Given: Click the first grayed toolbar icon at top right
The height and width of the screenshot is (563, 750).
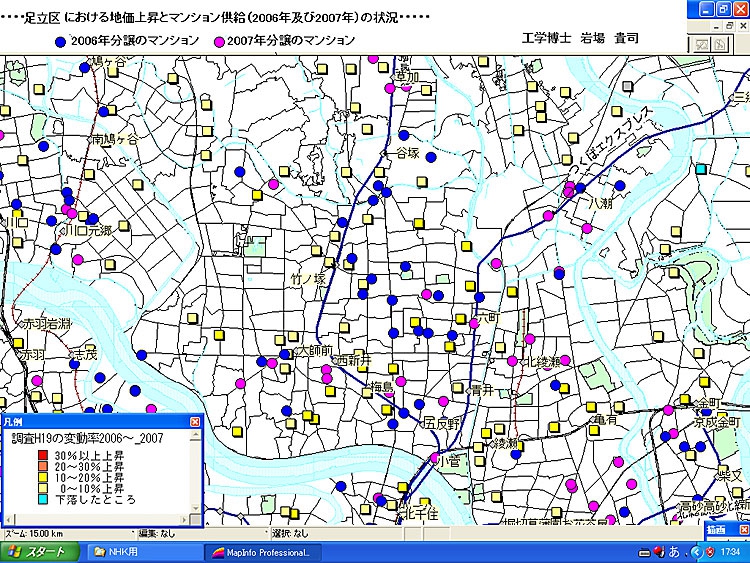Looking at the screenshot, I should [x=702, y=44].
